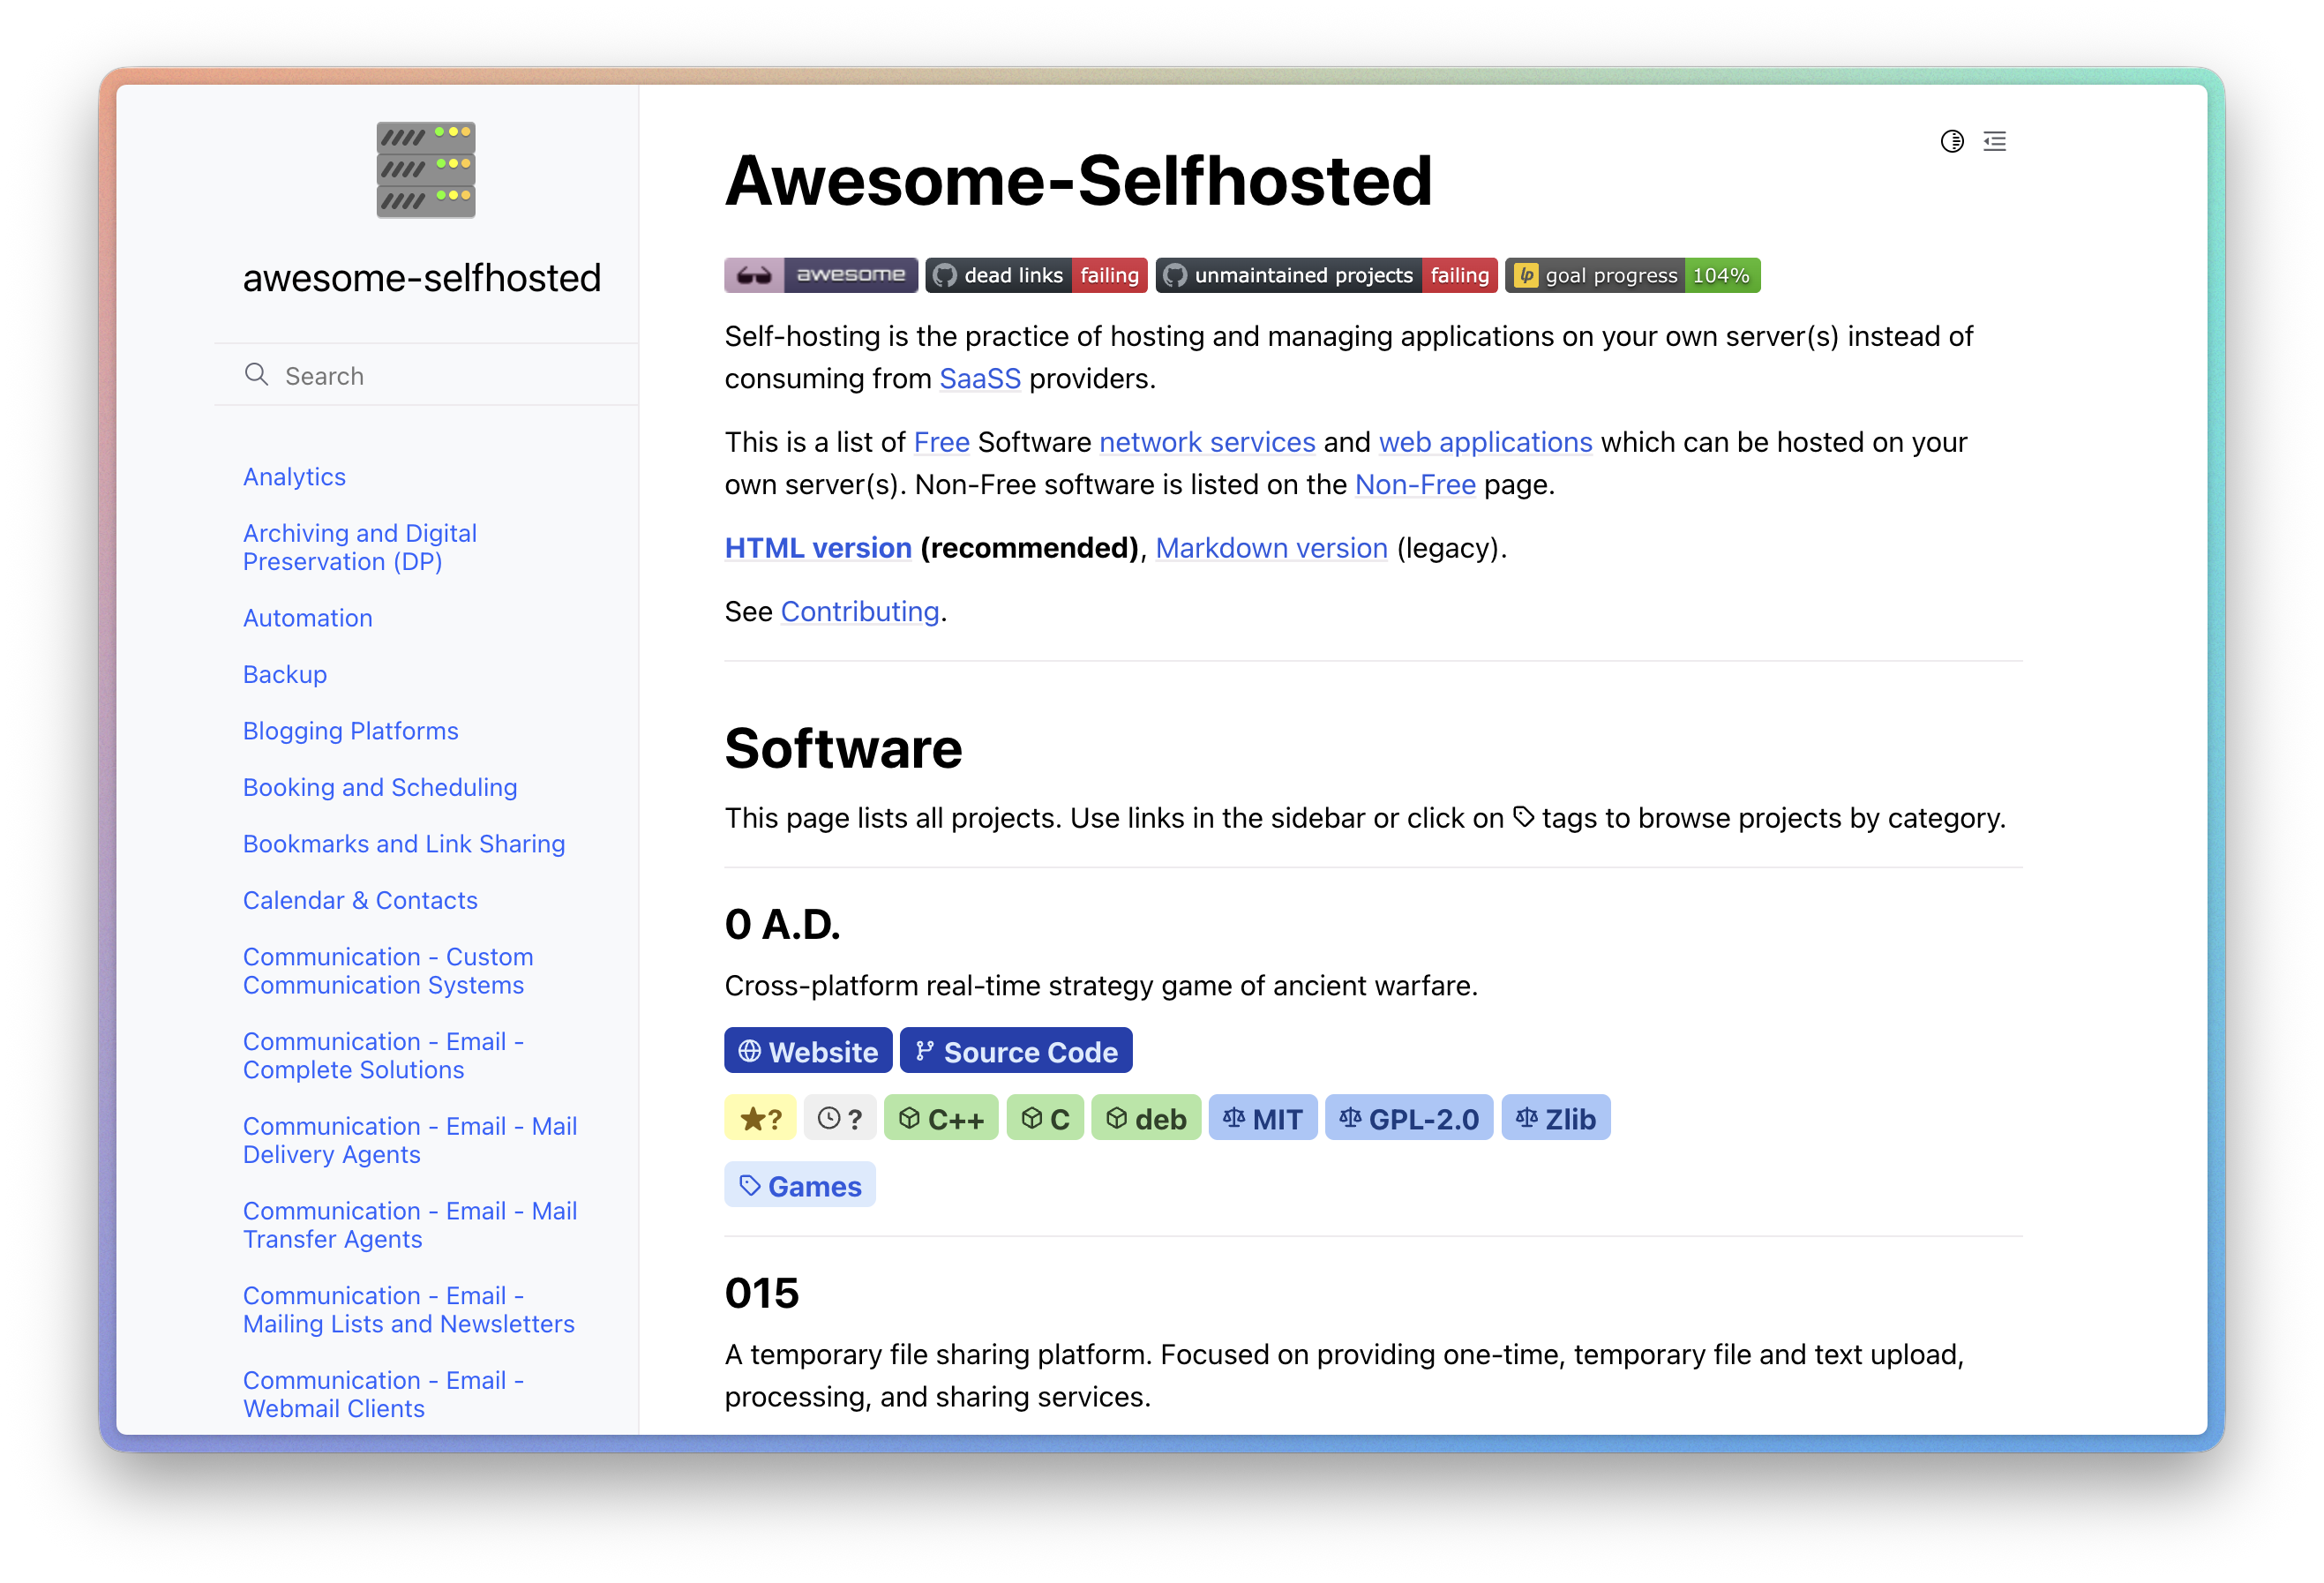This screenshot has height=1583, width=2324.
Task: Select the Backup sidebar category
Action: point(285,674)
